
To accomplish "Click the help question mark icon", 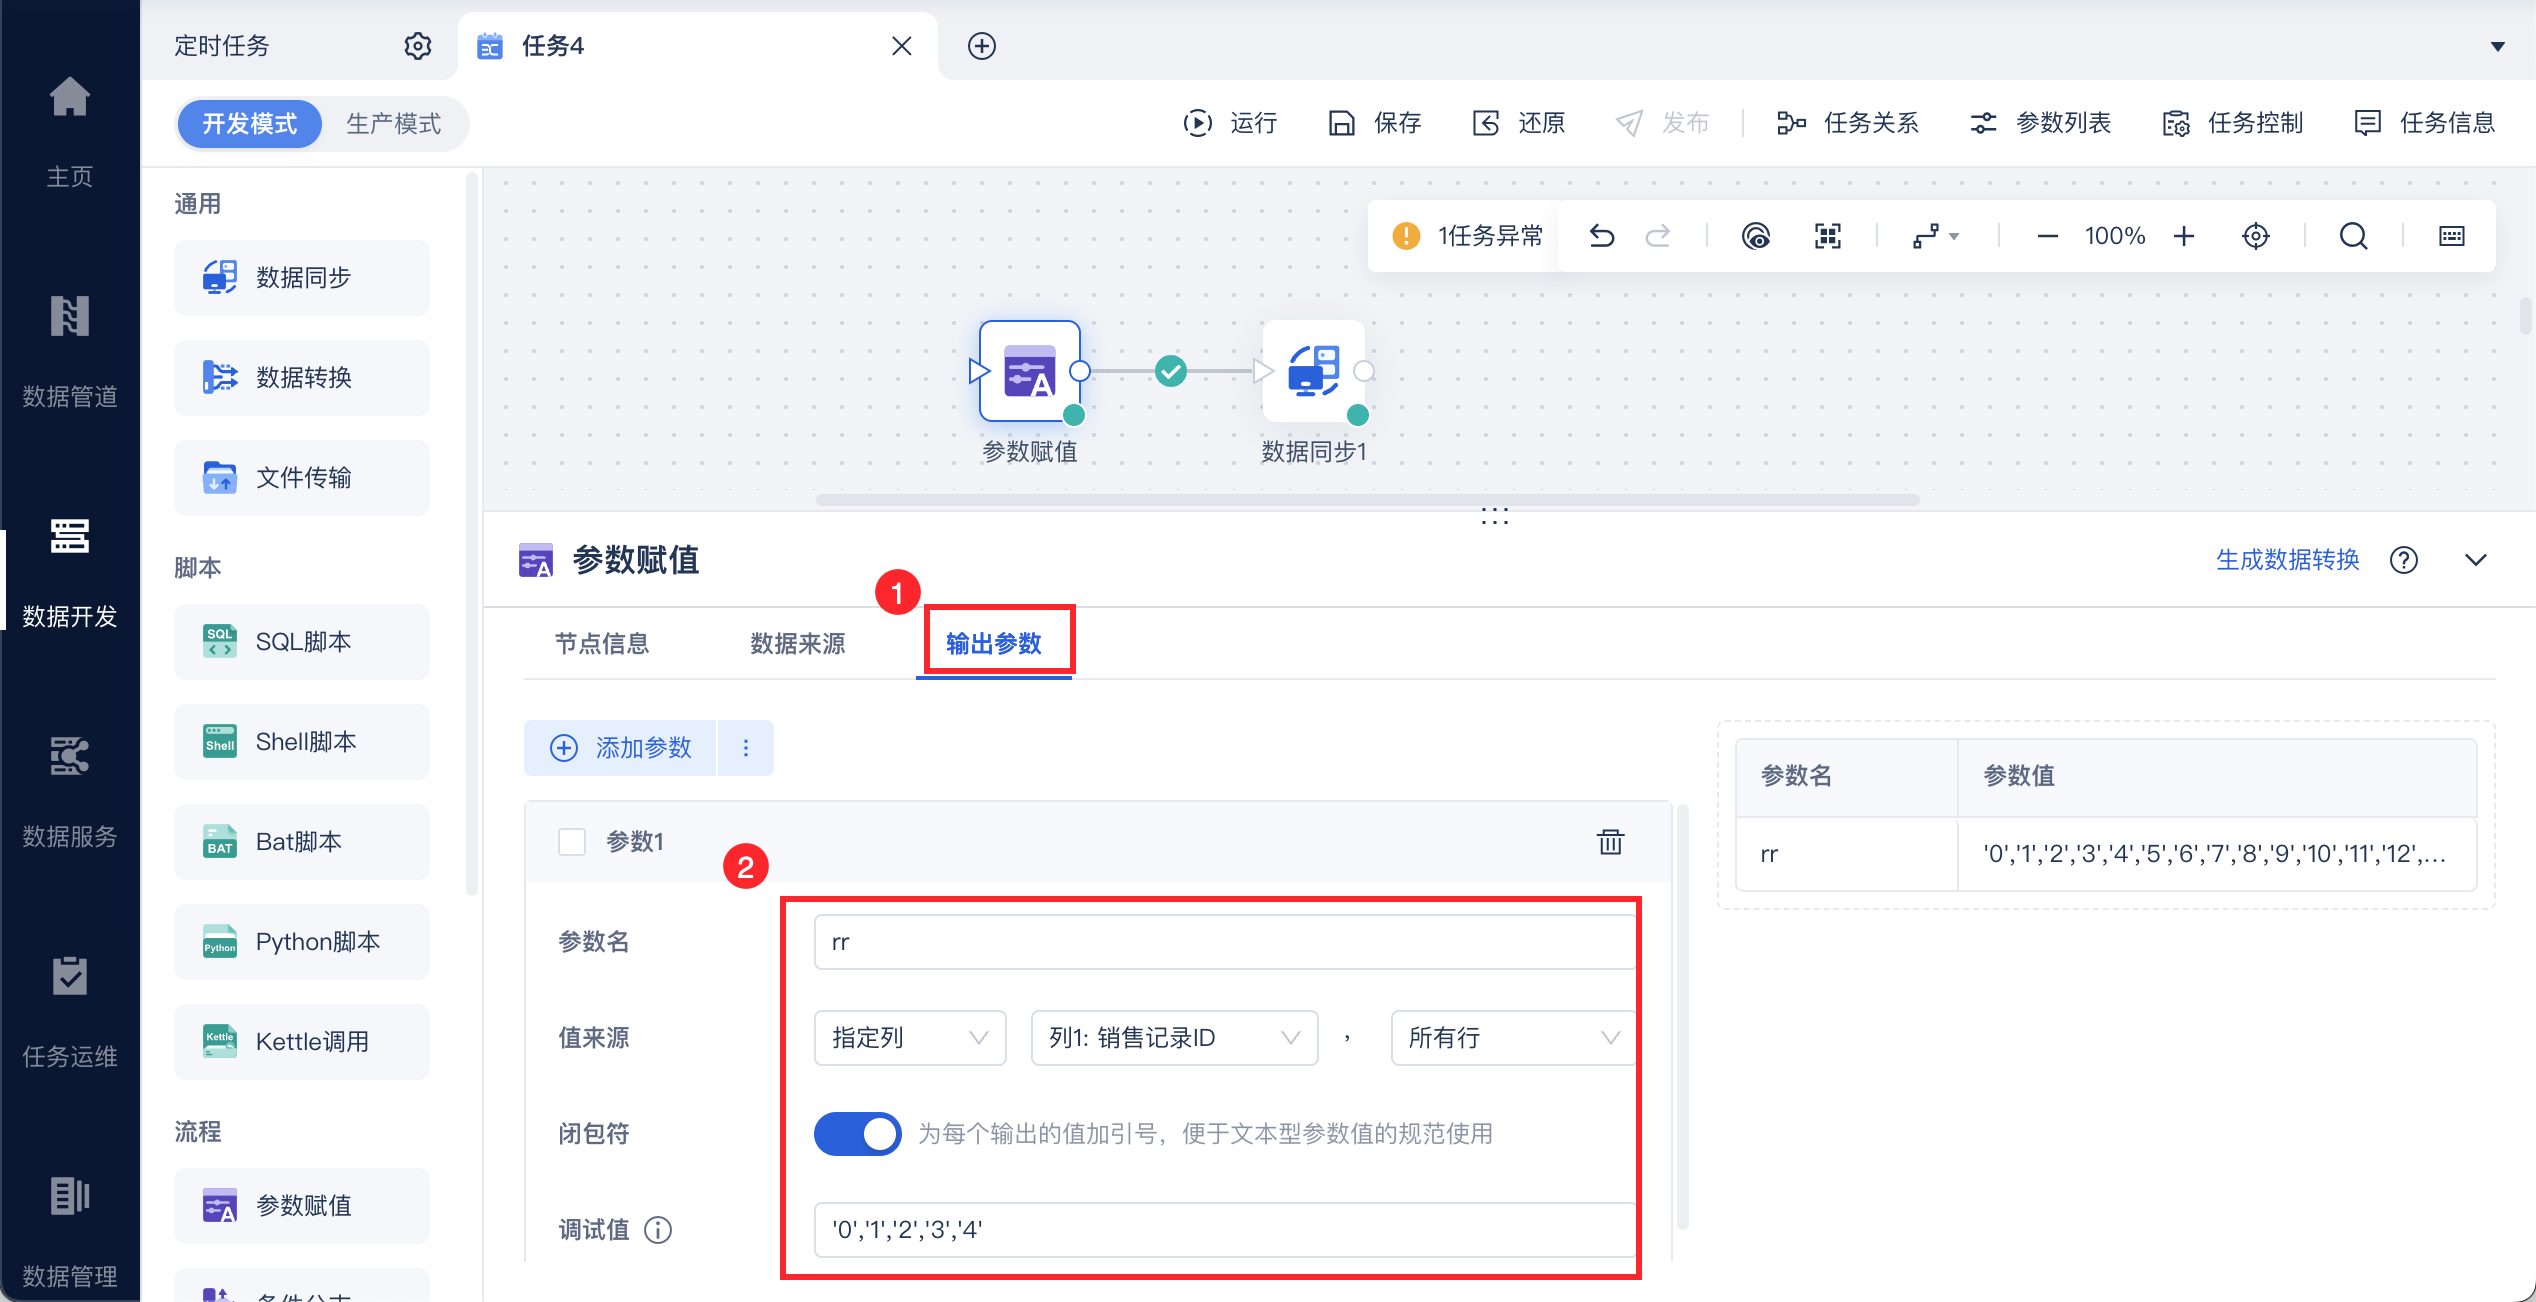I will [2404, 560].
